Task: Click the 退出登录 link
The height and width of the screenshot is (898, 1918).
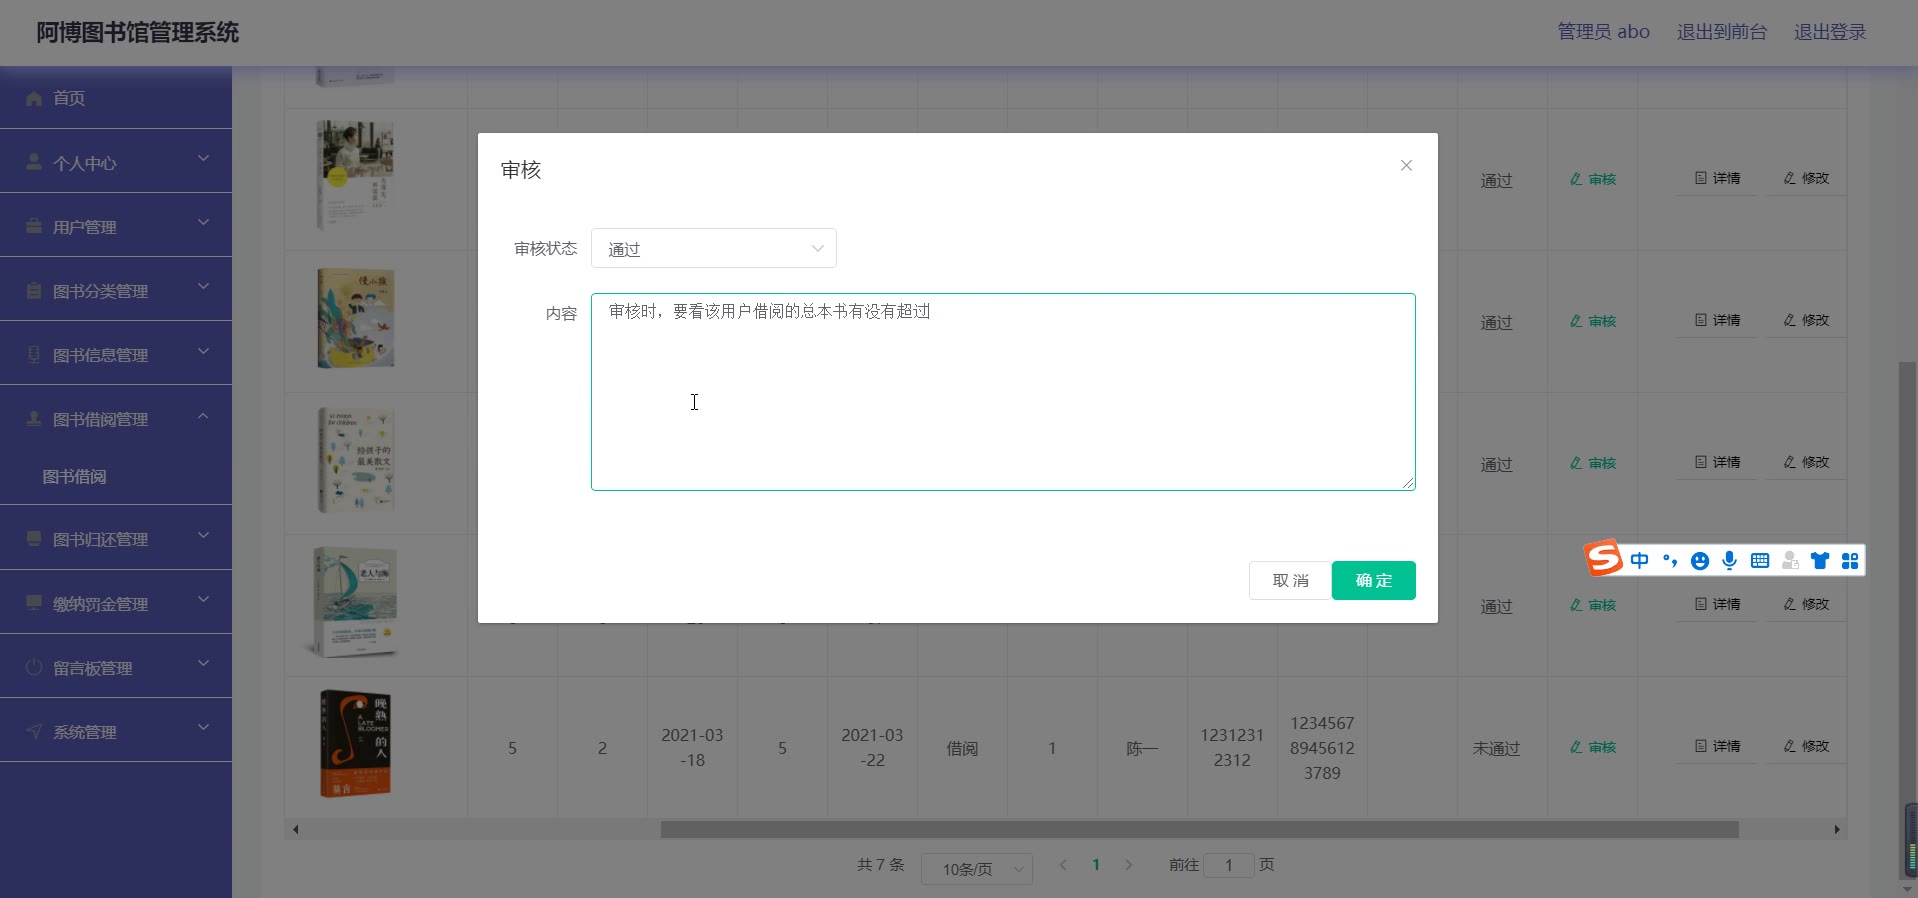Action: [1829, 32]
